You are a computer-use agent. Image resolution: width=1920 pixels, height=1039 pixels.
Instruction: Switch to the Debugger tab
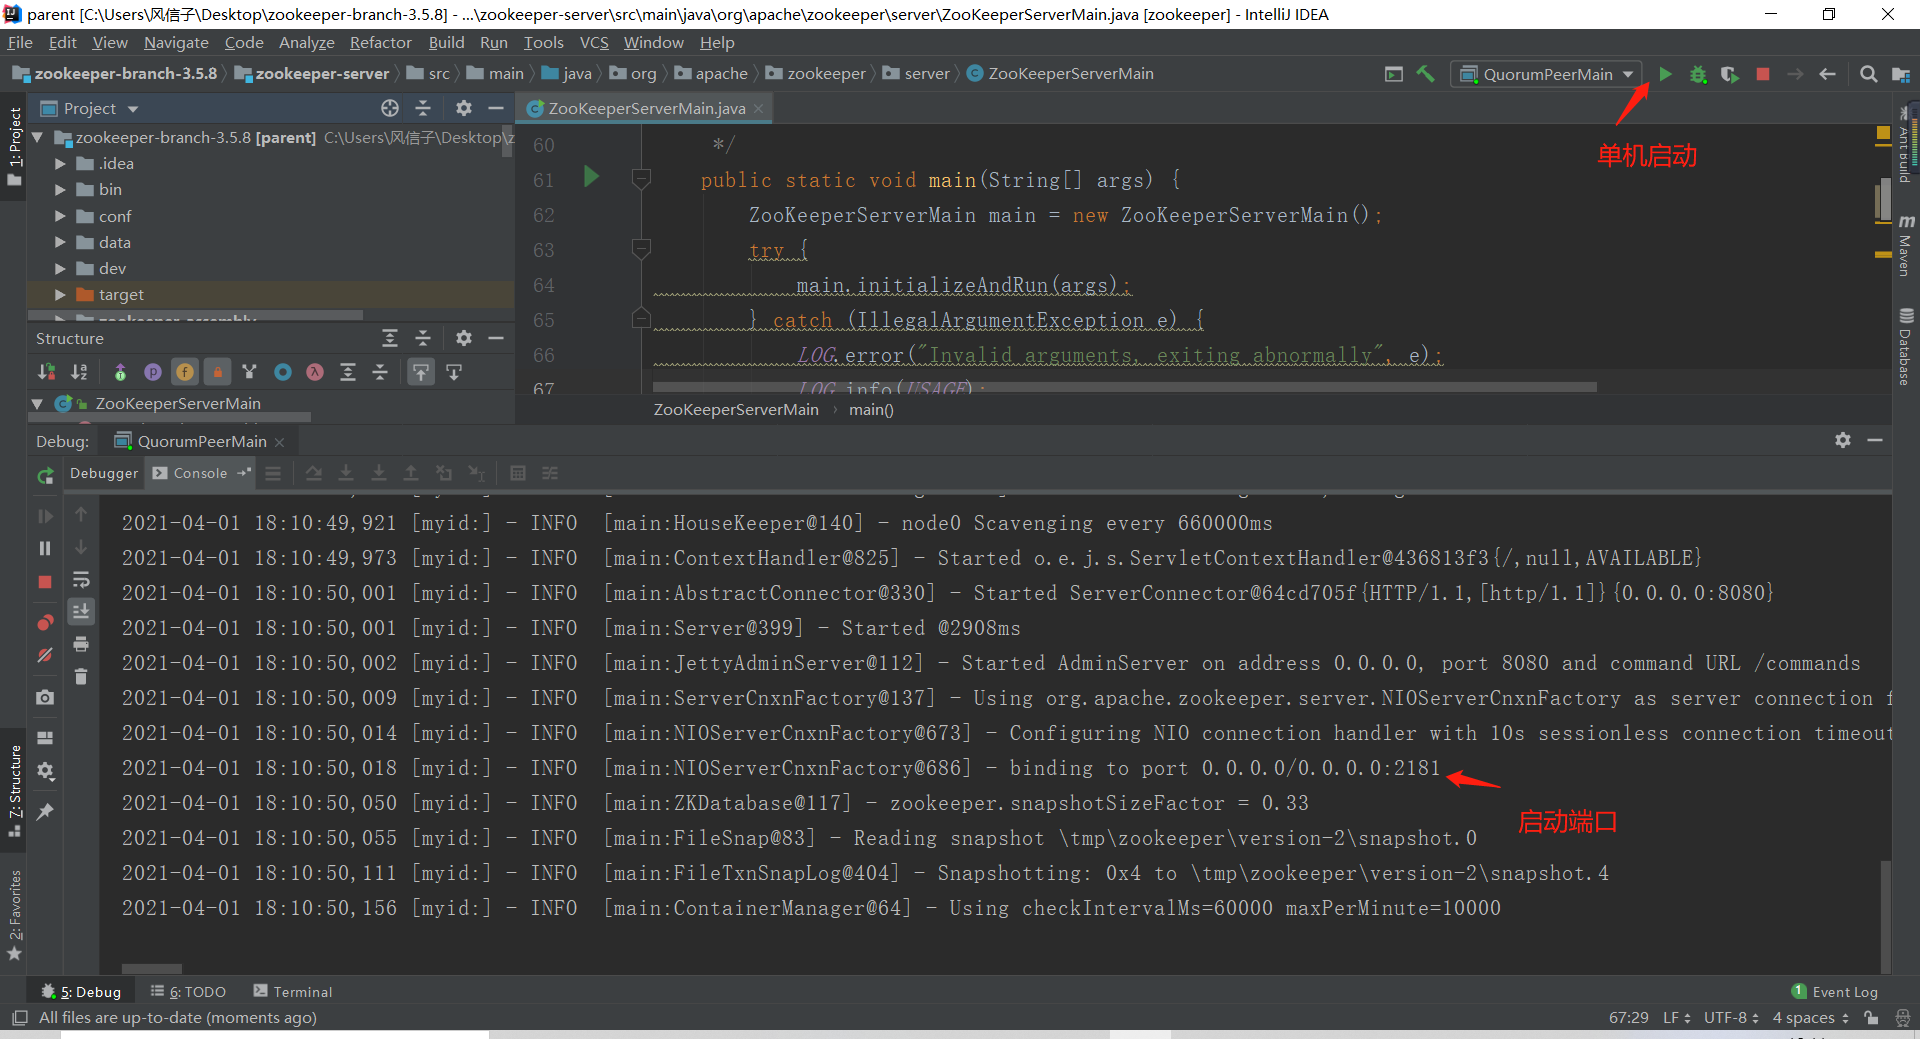coord(104,473)
